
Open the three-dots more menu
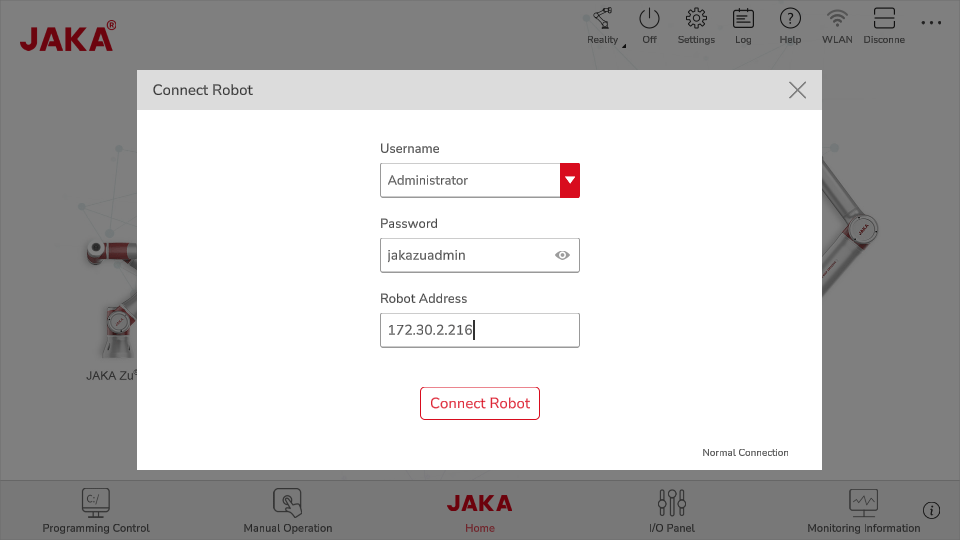(x=931, y=23)
